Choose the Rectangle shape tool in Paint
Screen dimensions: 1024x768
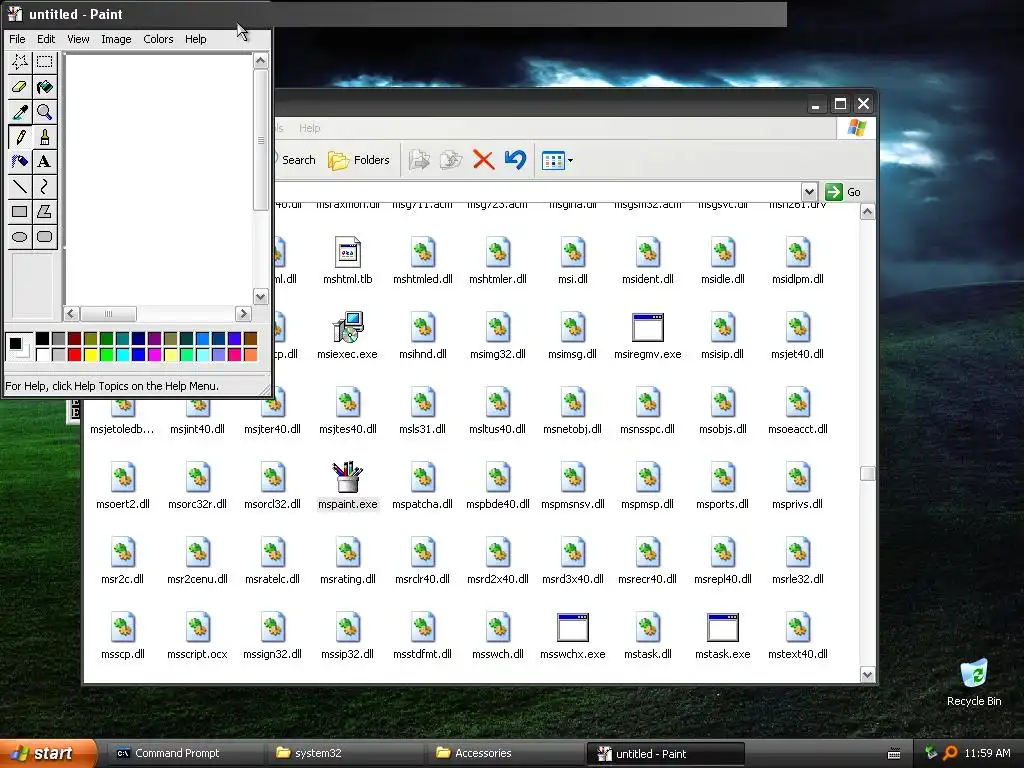(x=20, y=212)
